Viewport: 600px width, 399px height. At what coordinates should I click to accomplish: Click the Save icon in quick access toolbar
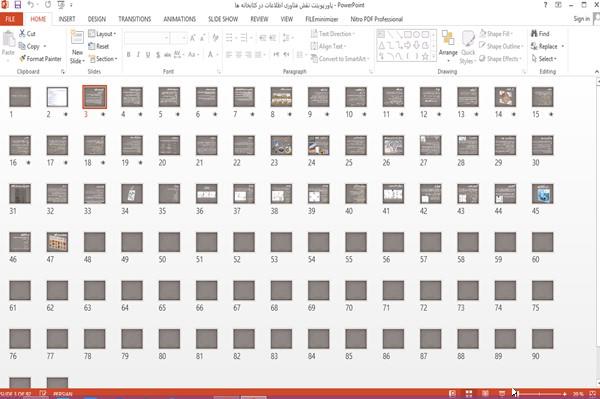[x=18, y=5]
